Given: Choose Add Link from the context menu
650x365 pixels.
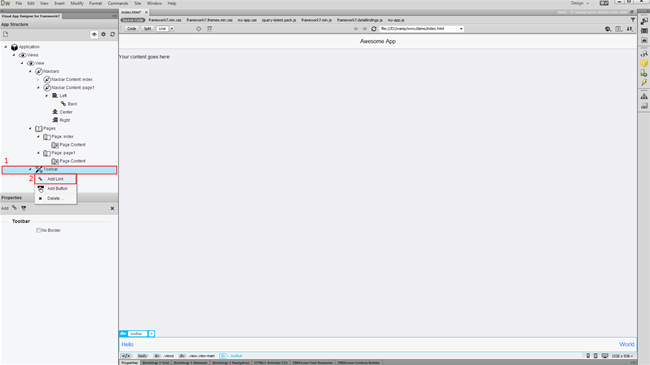Looking at the screenshot, I should [x=56, y=179].
